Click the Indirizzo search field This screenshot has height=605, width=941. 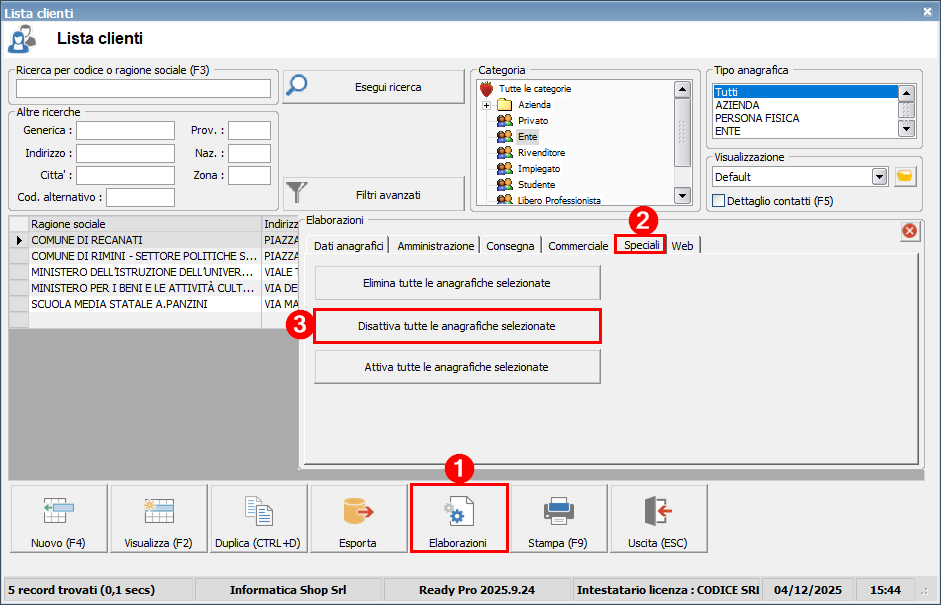125,153
